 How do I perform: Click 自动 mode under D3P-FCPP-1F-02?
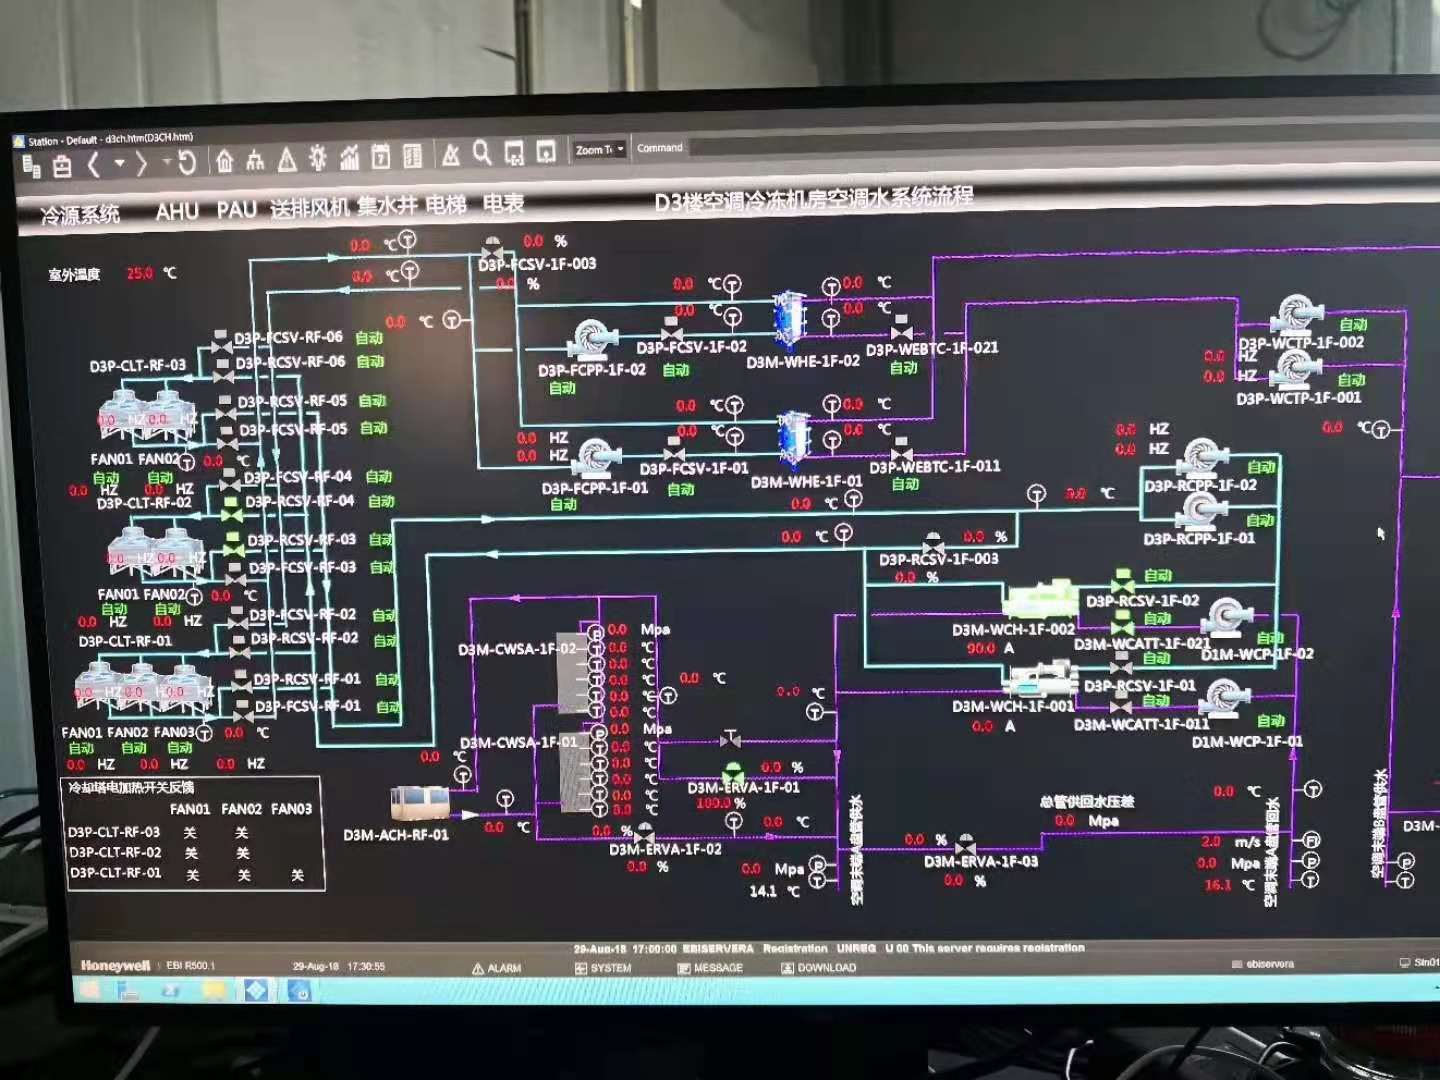(x=562, y=388)
